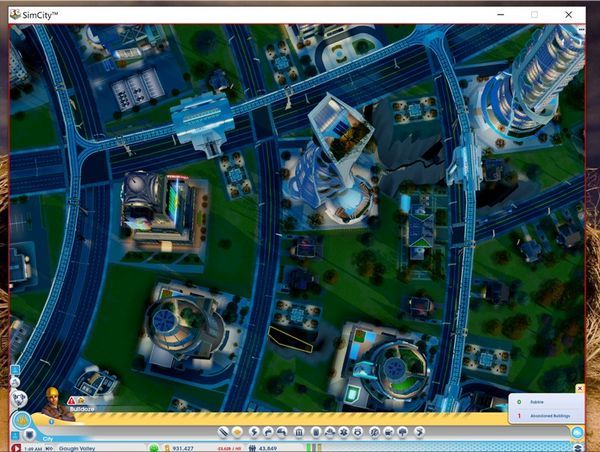Open the Power lightning-bolt menu
The height and width of the screenshot is (452, 600).
pyautogui.click(x=254, y=432)
